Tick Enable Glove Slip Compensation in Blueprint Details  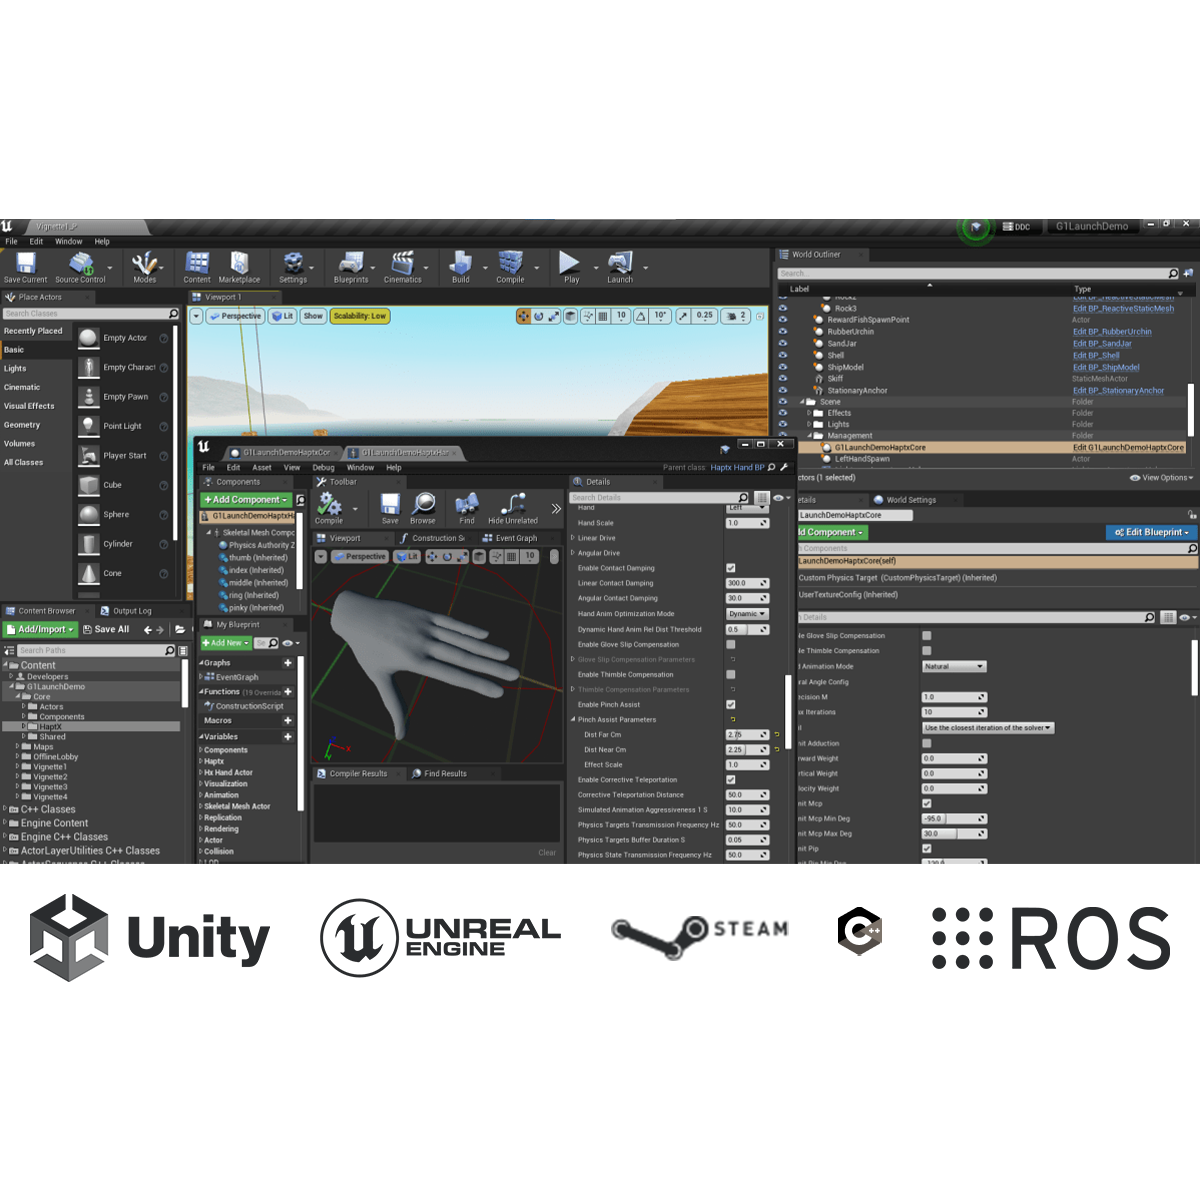coord(731,645)
